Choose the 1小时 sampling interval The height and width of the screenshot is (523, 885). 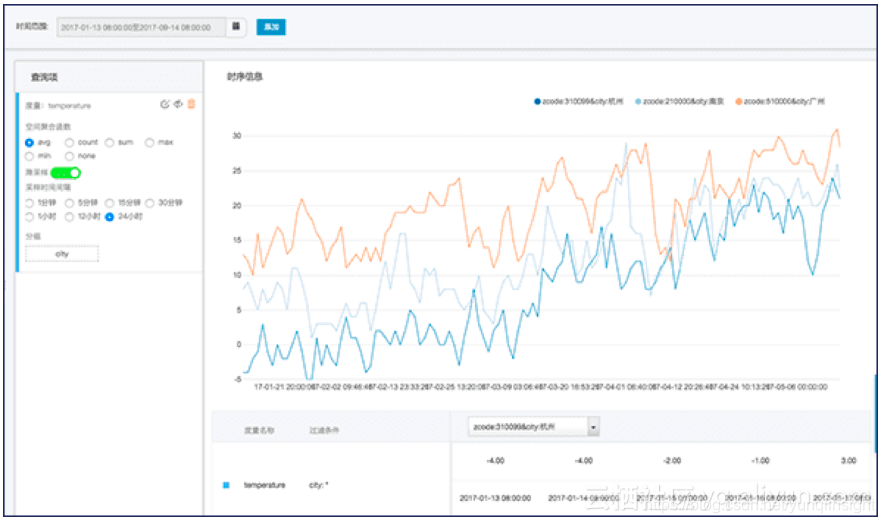(29, 217)
